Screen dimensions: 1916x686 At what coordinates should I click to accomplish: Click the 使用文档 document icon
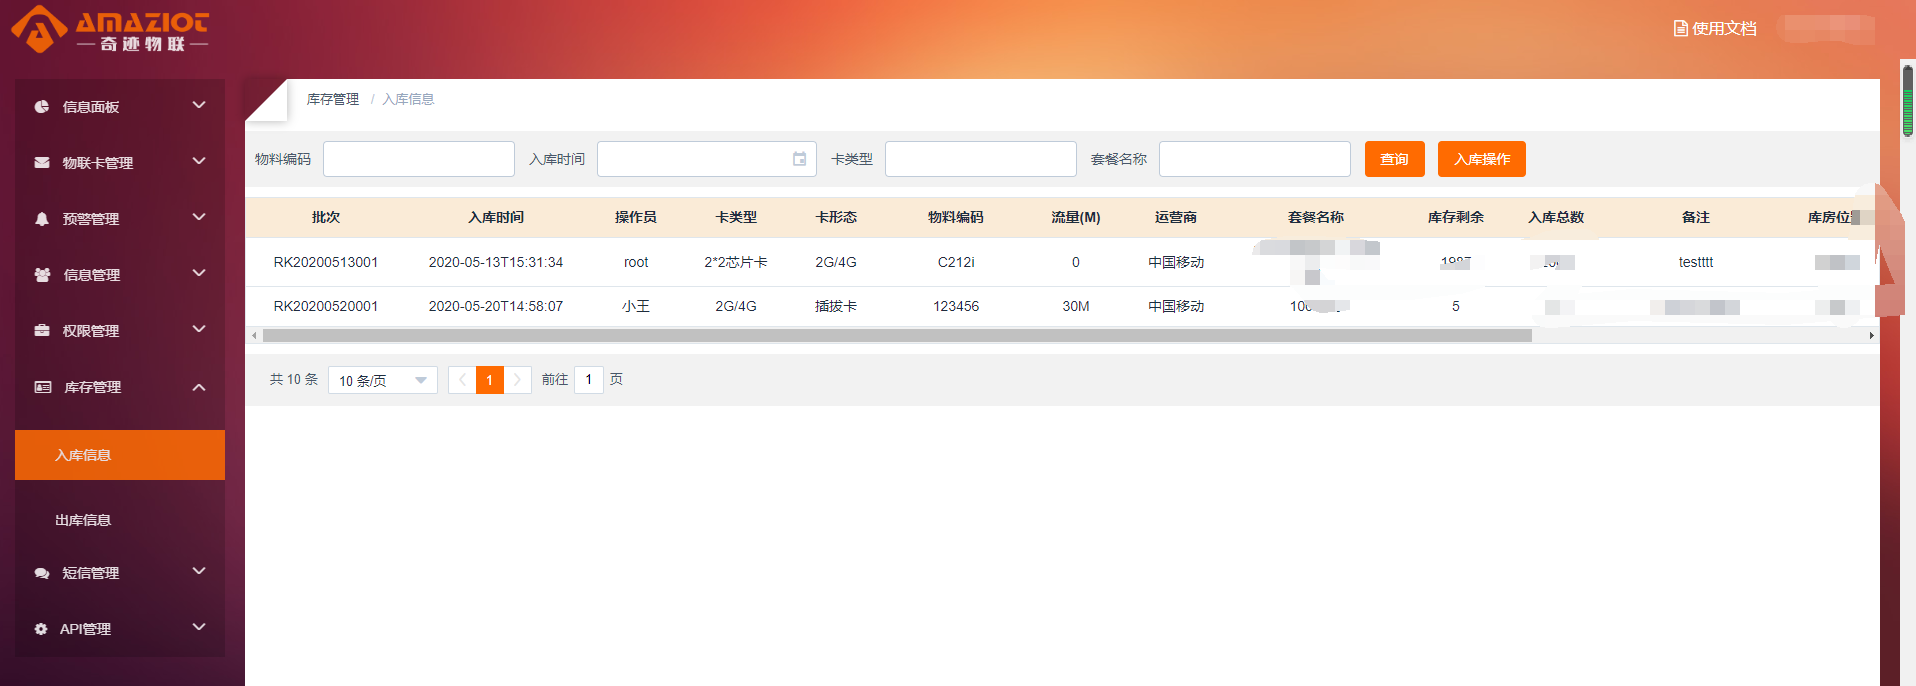(1680, 28)
